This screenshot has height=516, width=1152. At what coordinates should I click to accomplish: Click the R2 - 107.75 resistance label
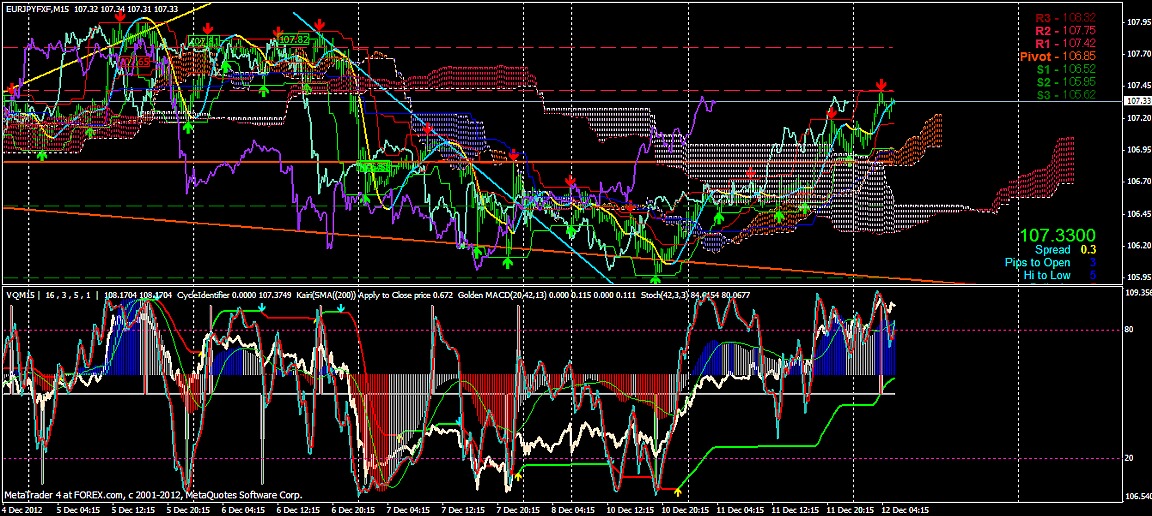(x=1065, y=30)
